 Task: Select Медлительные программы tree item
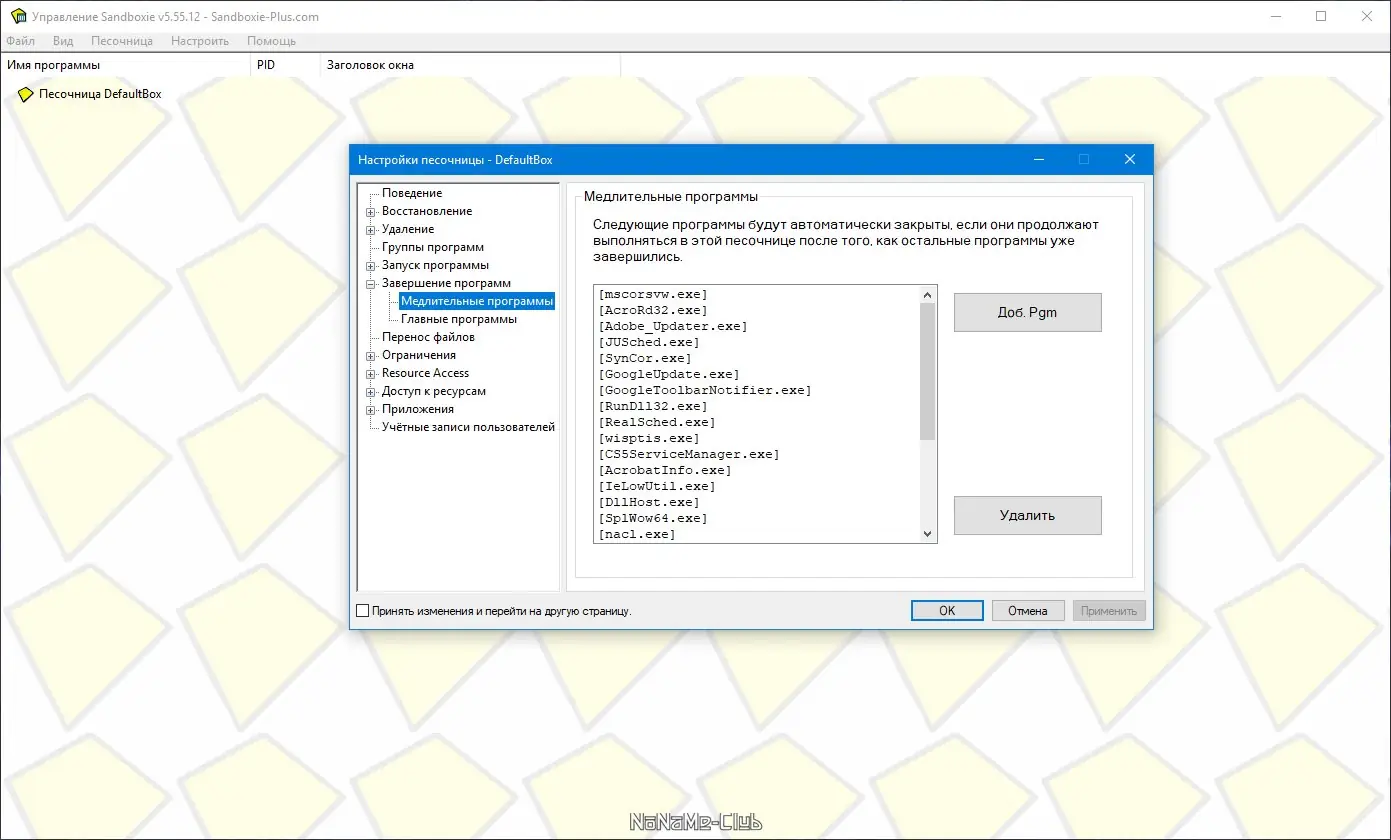click(x=477, y=301)
